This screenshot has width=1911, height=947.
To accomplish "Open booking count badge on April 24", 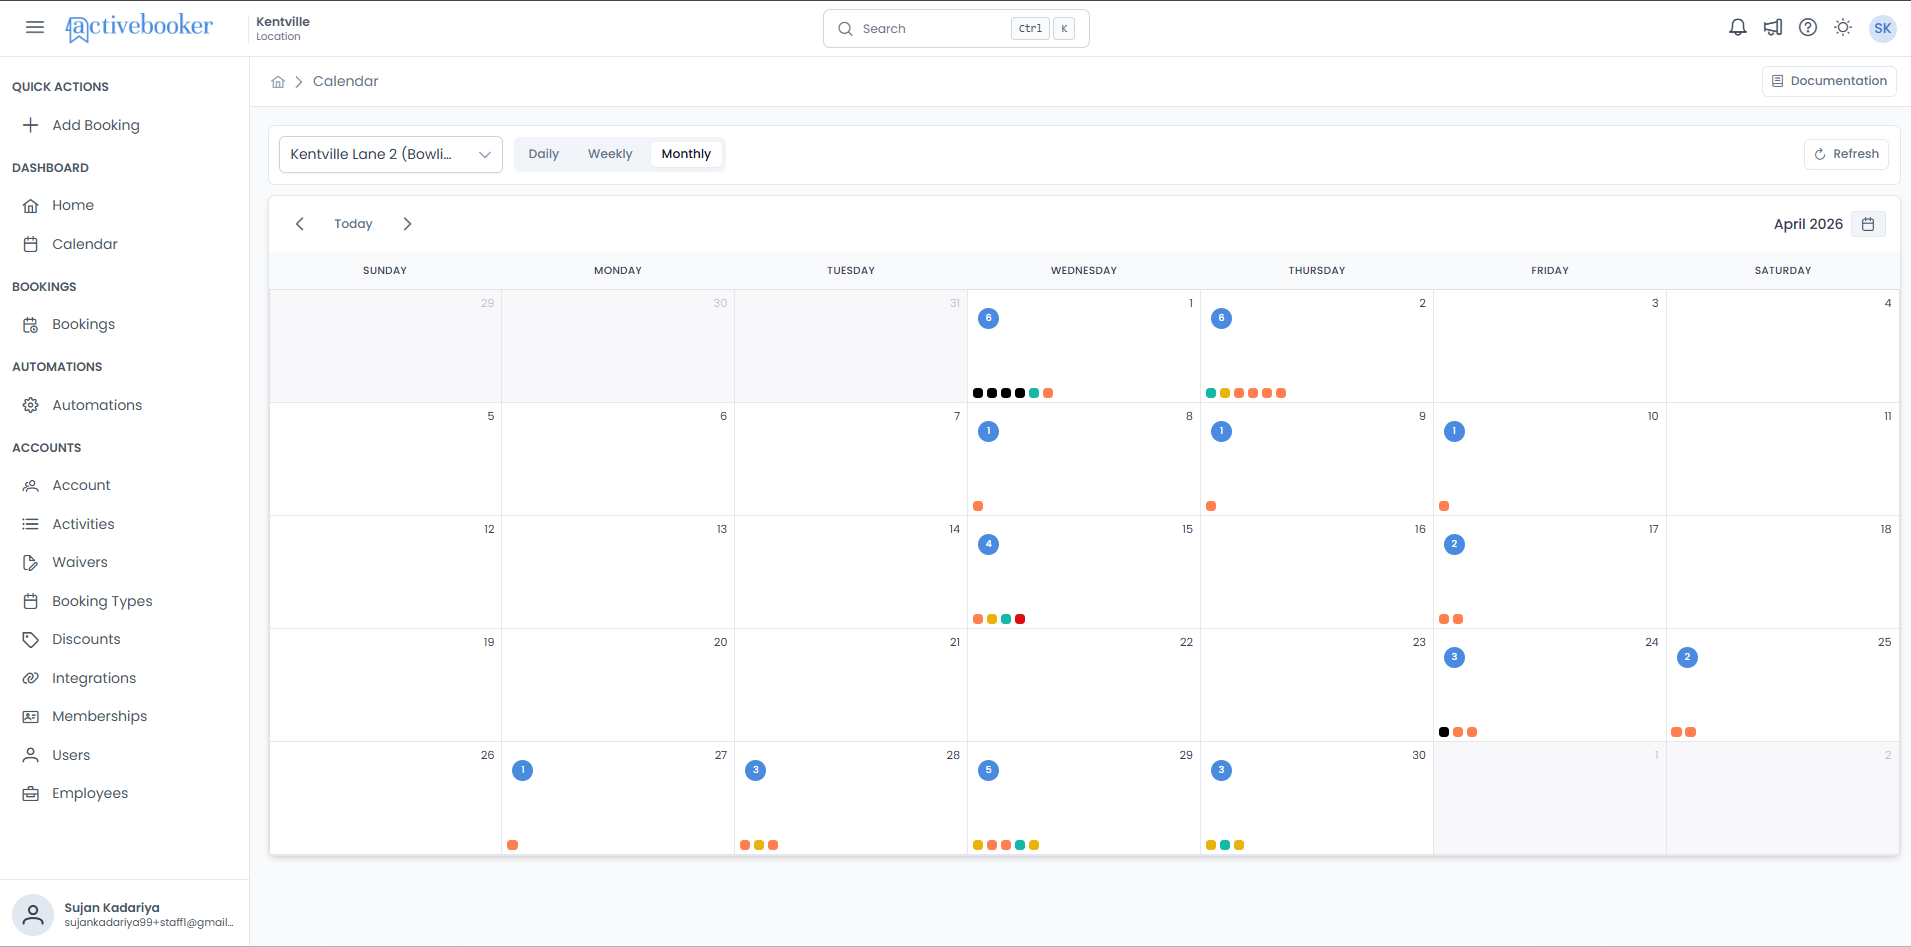I will pos(1454,657).
